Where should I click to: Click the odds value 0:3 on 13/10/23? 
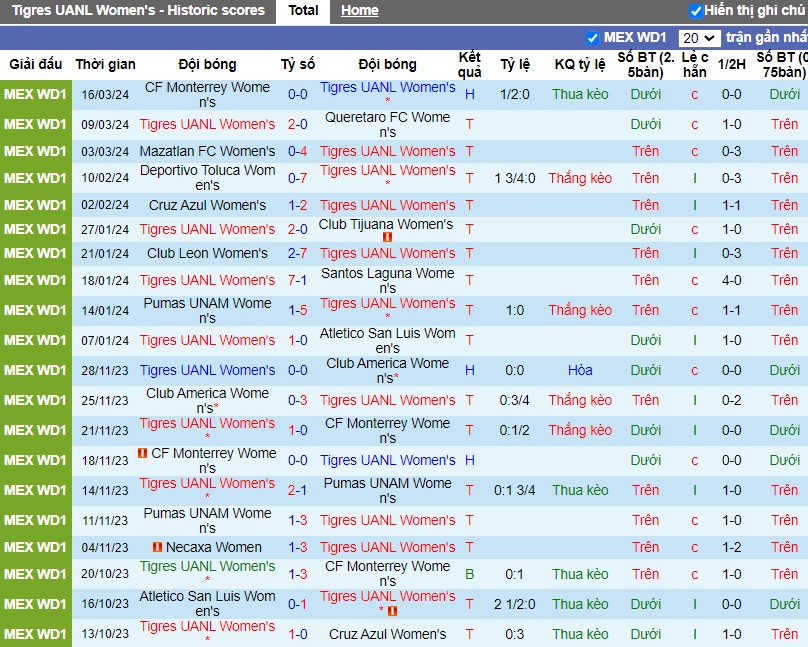point(514,634)
